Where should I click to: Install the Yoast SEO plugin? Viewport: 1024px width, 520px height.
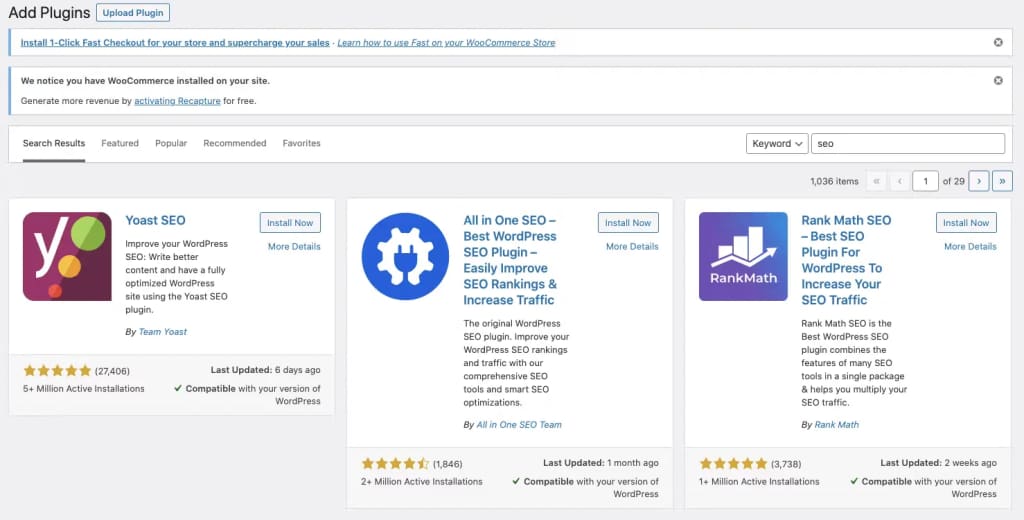[x=290, y=223]
